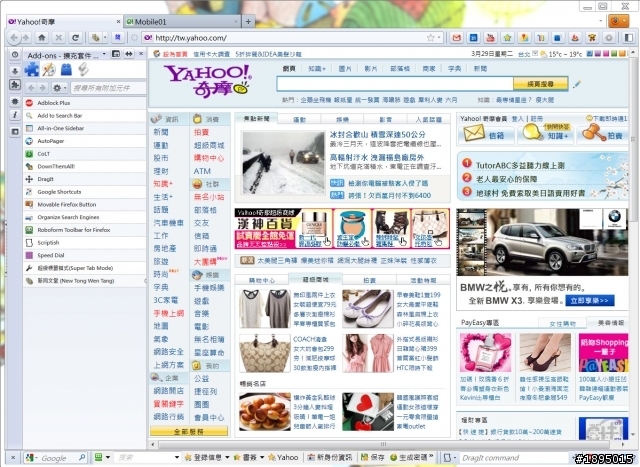Viewport: 640px width, 467px height.
Task: Switch to the Mobile01 tab
Action: [182, 22]
